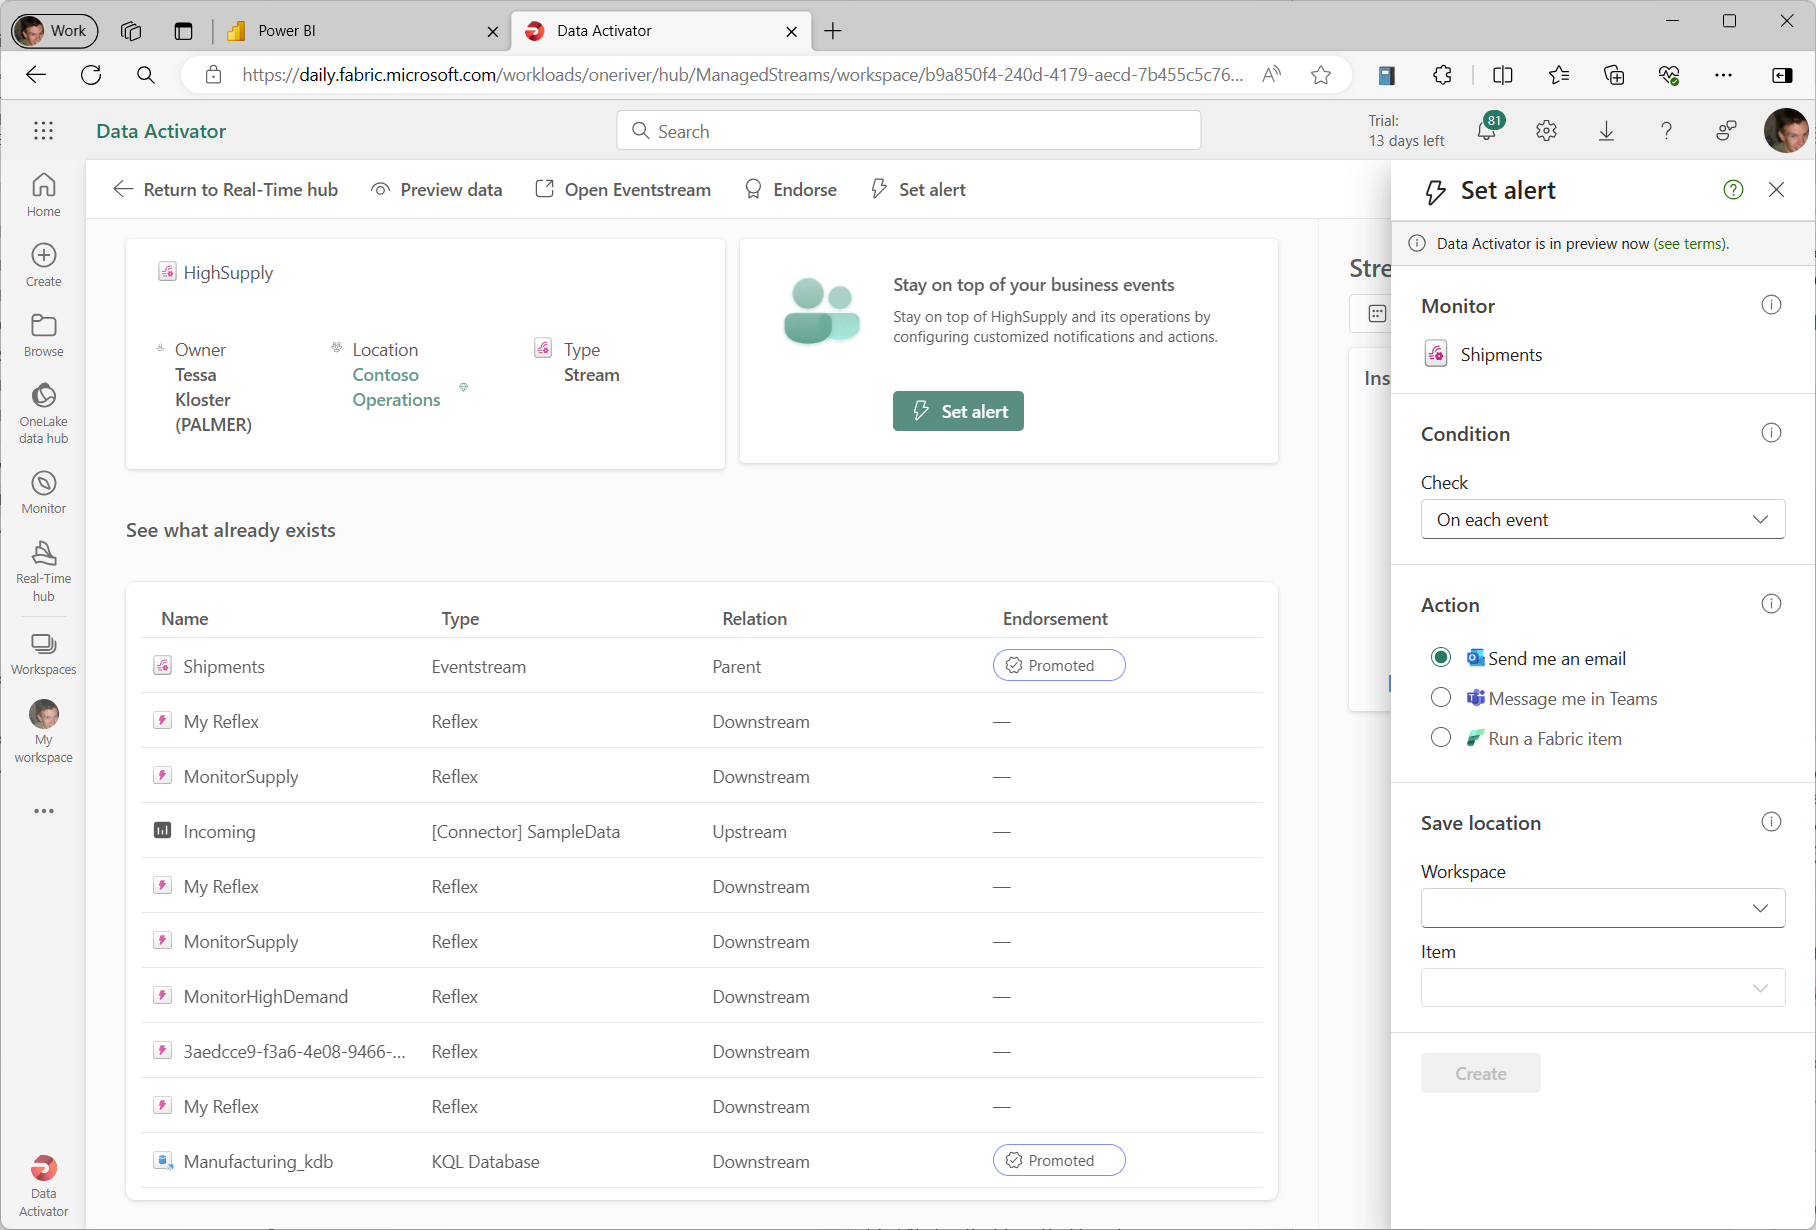This screenshot has width=1816, height=1230.
Task: Show info for Monitor section
Action: (x=1771, y=305)
